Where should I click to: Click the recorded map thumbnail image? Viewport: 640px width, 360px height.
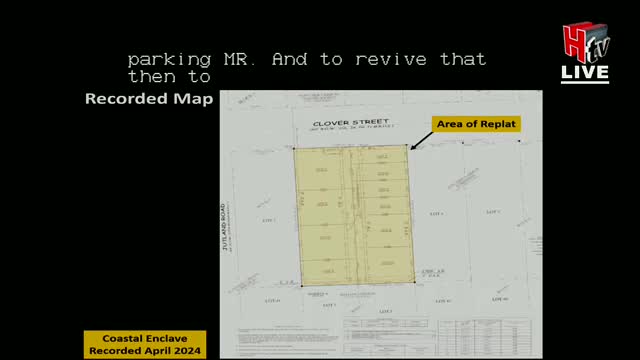381,224
